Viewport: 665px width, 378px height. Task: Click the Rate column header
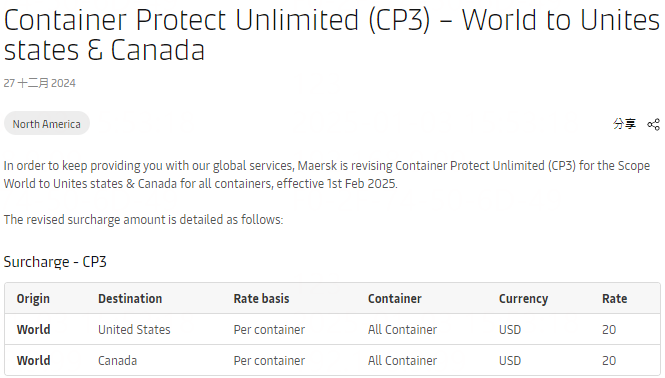point(615,299)
